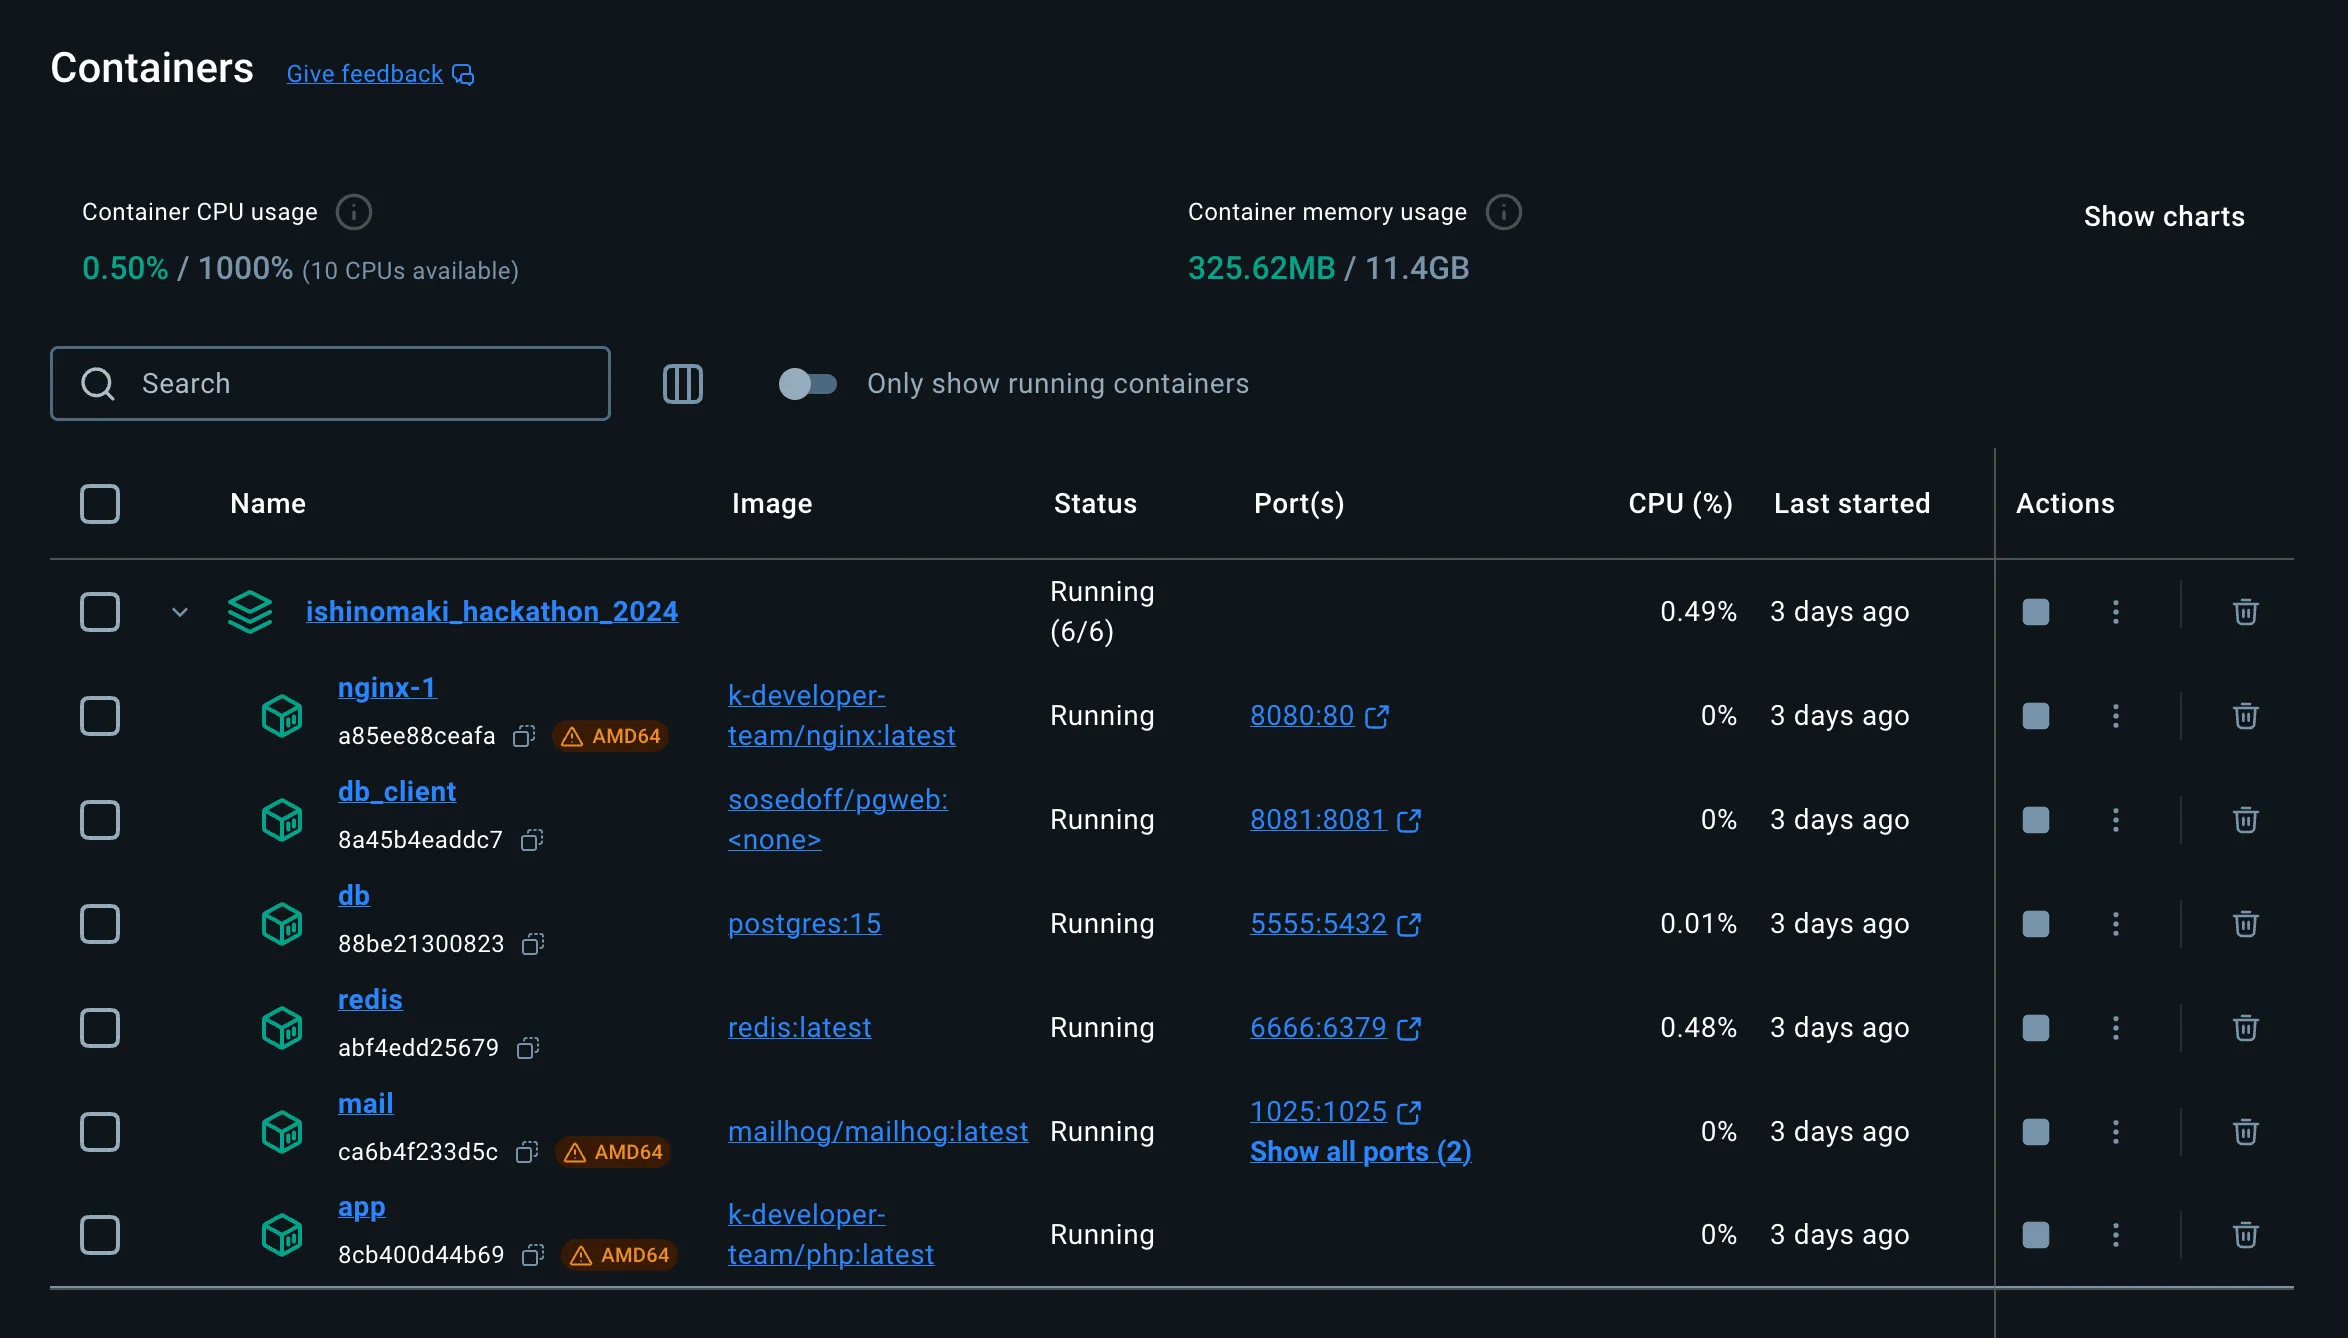Delete the redis container
This screenshot has height=1338, width=2348.
[2245, 1028]
